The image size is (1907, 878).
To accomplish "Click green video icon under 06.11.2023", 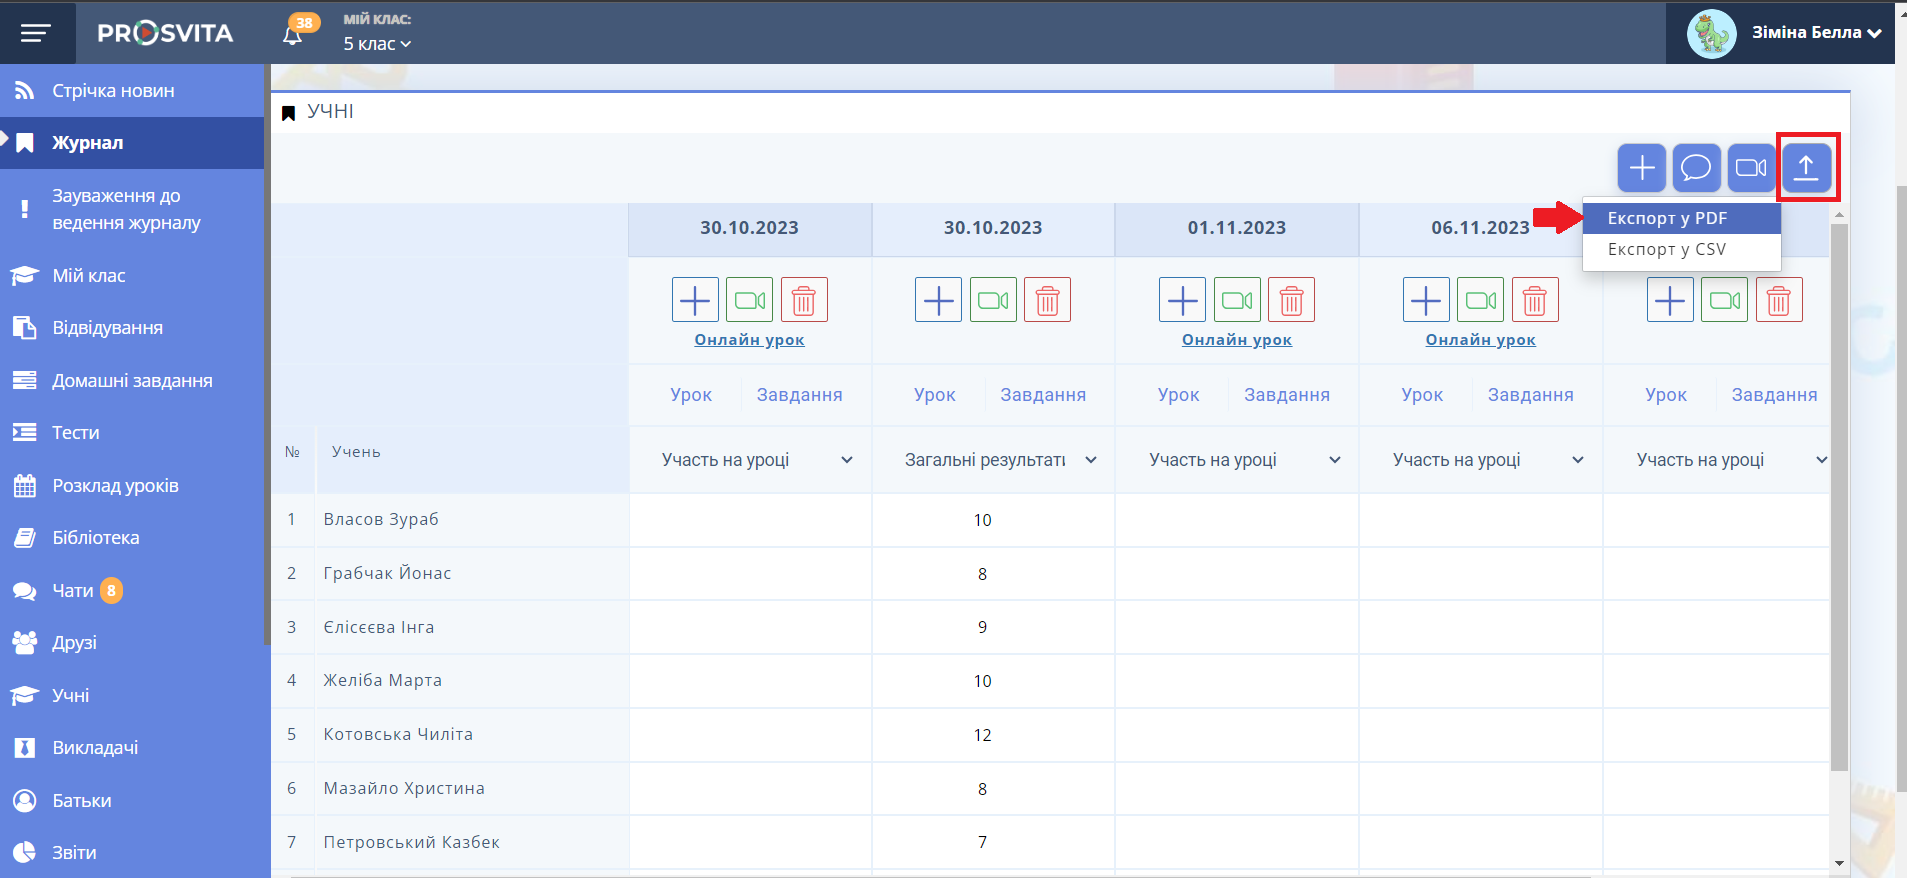I will pyautogui.click(x=1480, y=300).
